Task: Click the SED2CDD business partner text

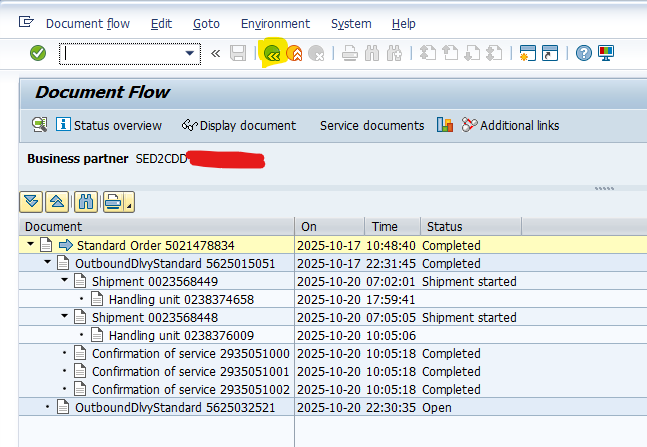Action: tap(161, 159)
